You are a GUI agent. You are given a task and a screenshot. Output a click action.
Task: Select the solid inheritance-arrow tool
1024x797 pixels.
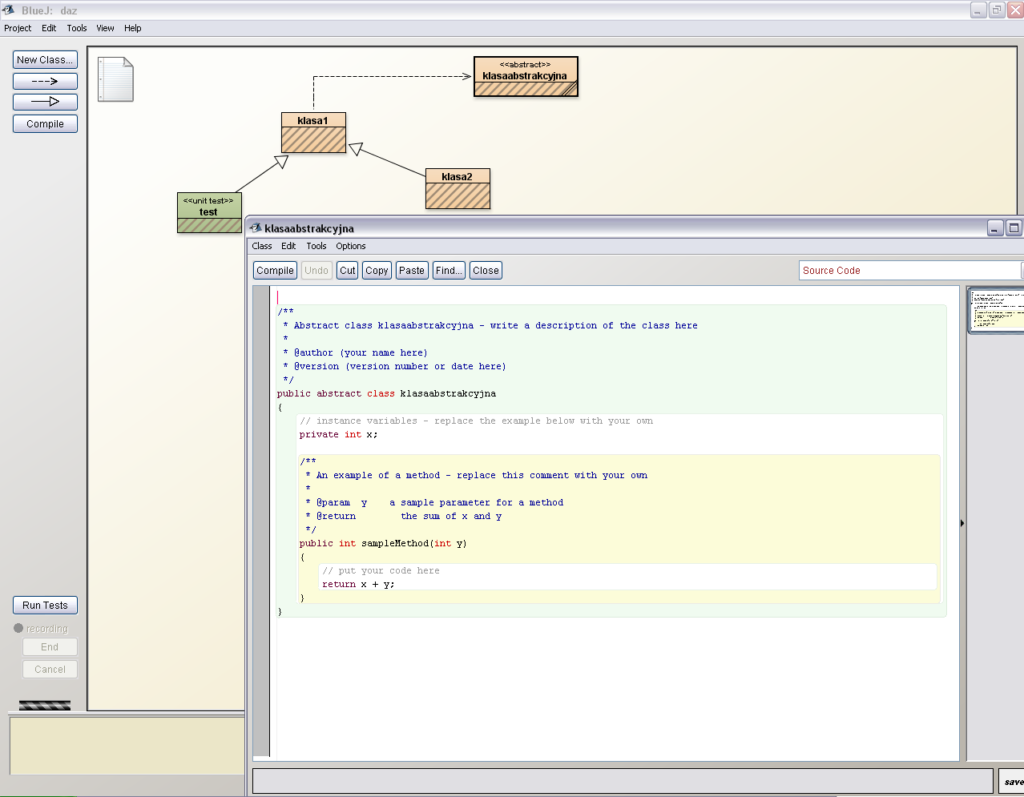pos(45,102)
